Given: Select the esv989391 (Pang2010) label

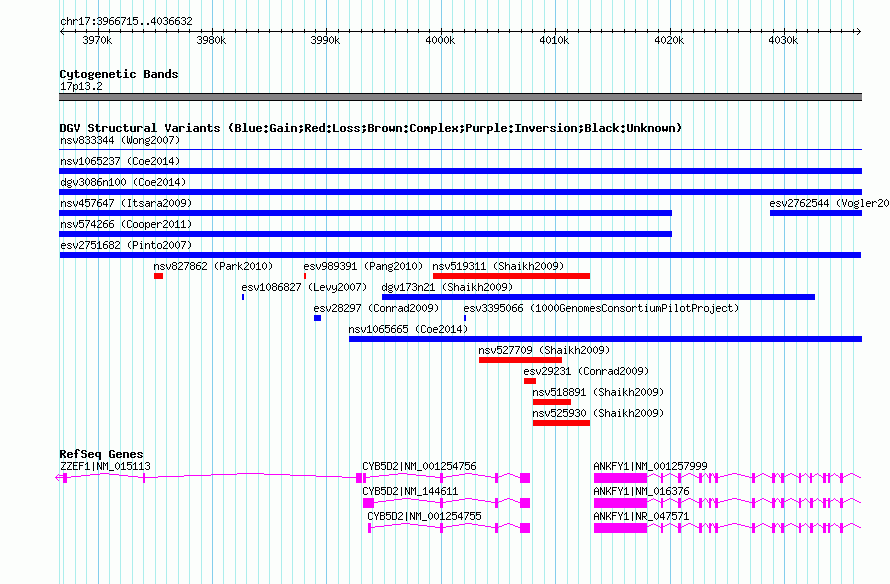Looking at the screenshot, I should (x=363, y=266).
